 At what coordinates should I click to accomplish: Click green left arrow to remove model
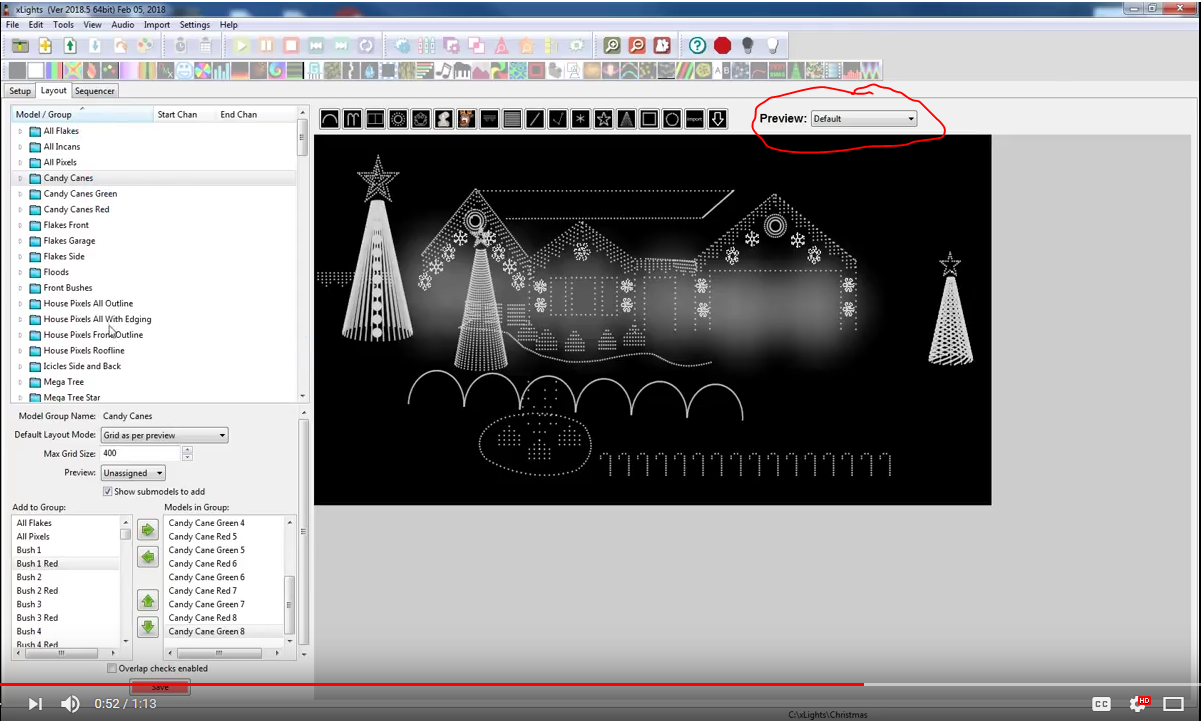tap(148, 556)
